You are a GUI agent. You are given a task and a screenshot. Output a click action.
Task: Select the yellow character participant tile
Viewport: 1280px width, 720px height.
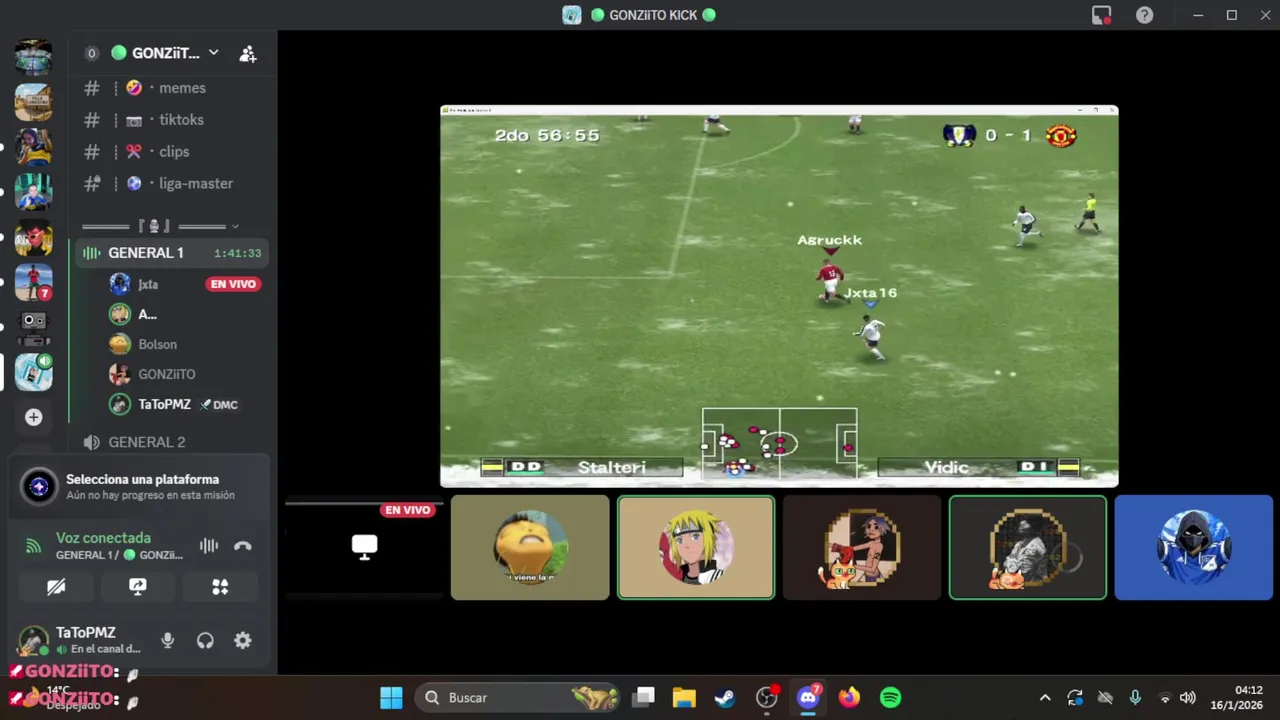pyautogui.click(x=530, y=547)
